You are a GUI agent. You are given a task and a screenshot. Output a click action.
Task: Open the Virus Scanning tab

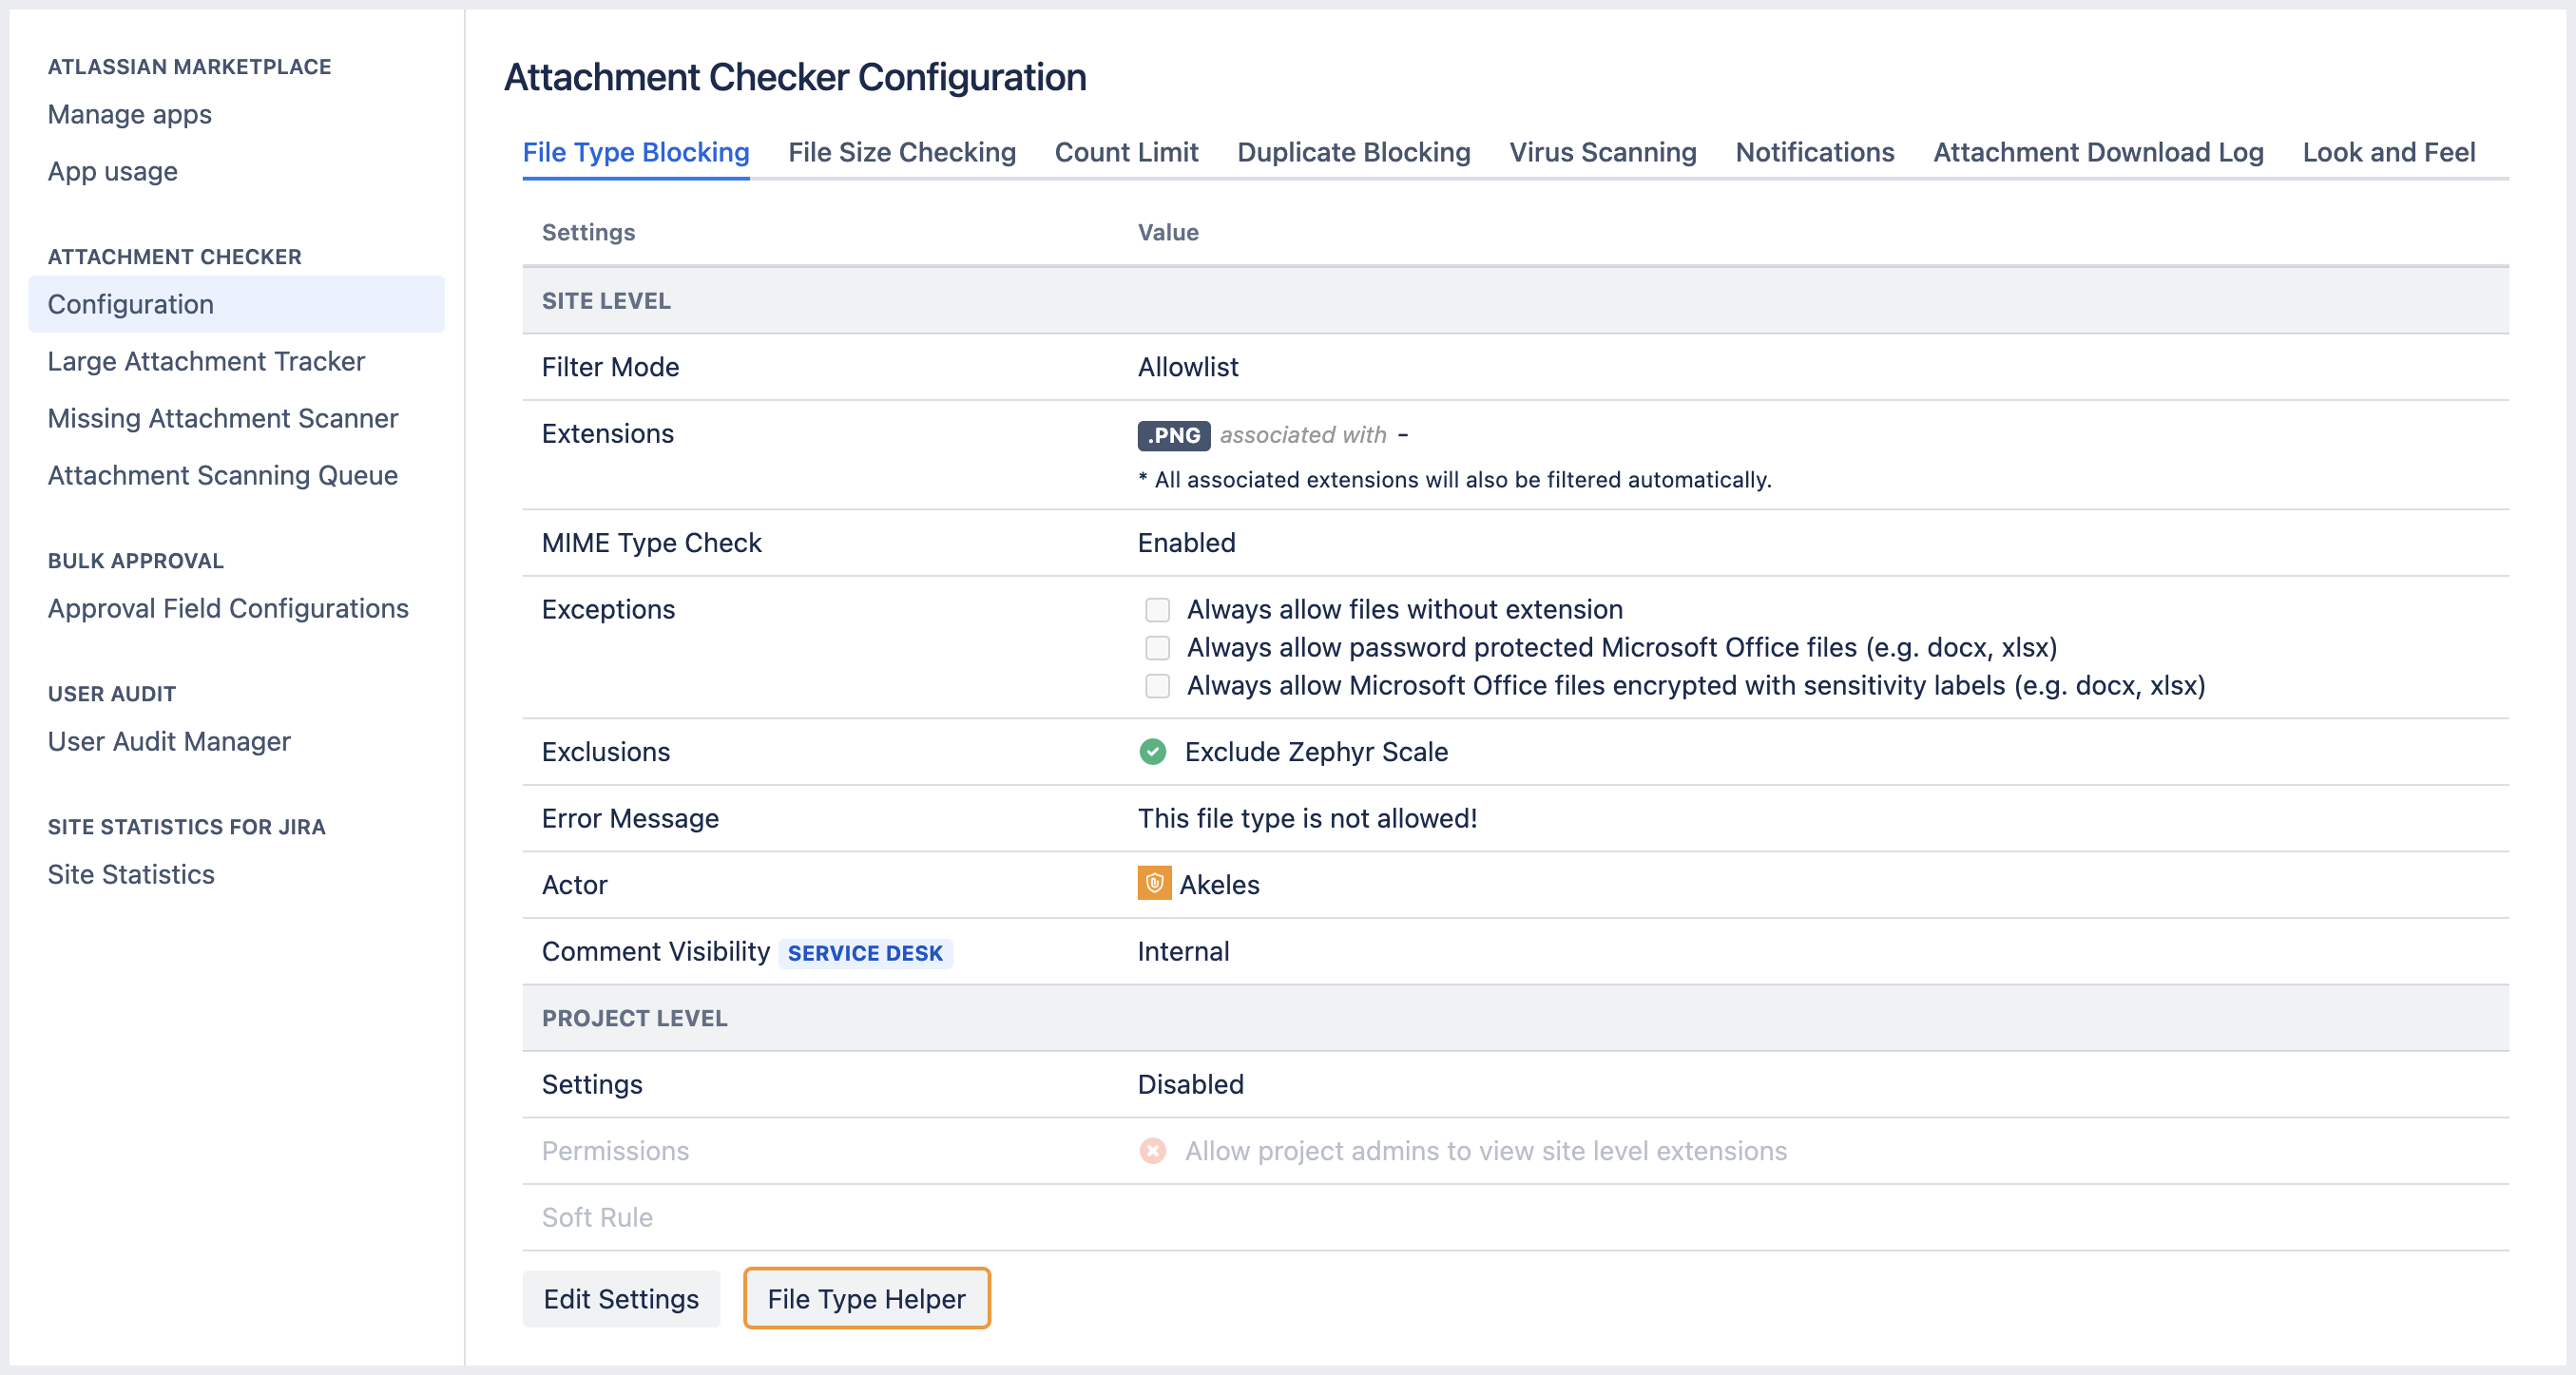pyautogui.click(x=1602, y=152)
